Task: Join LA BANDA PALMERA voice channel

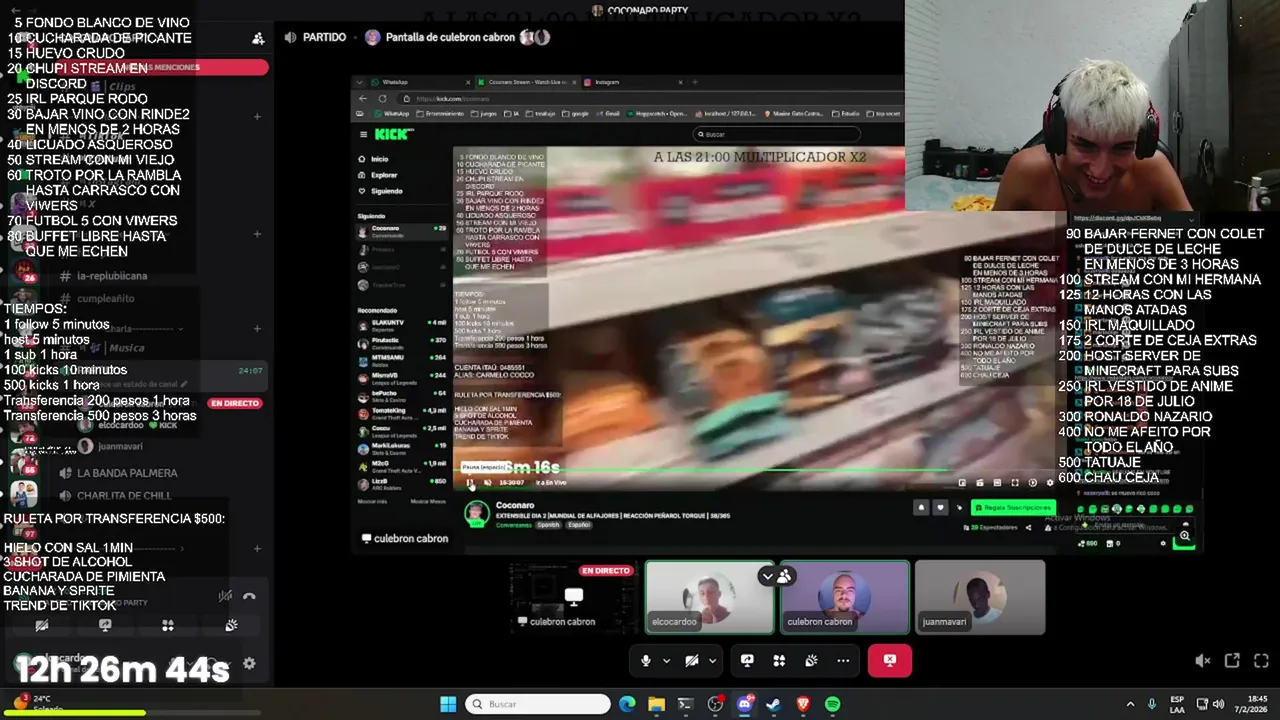Action: (x=127, y=473)
